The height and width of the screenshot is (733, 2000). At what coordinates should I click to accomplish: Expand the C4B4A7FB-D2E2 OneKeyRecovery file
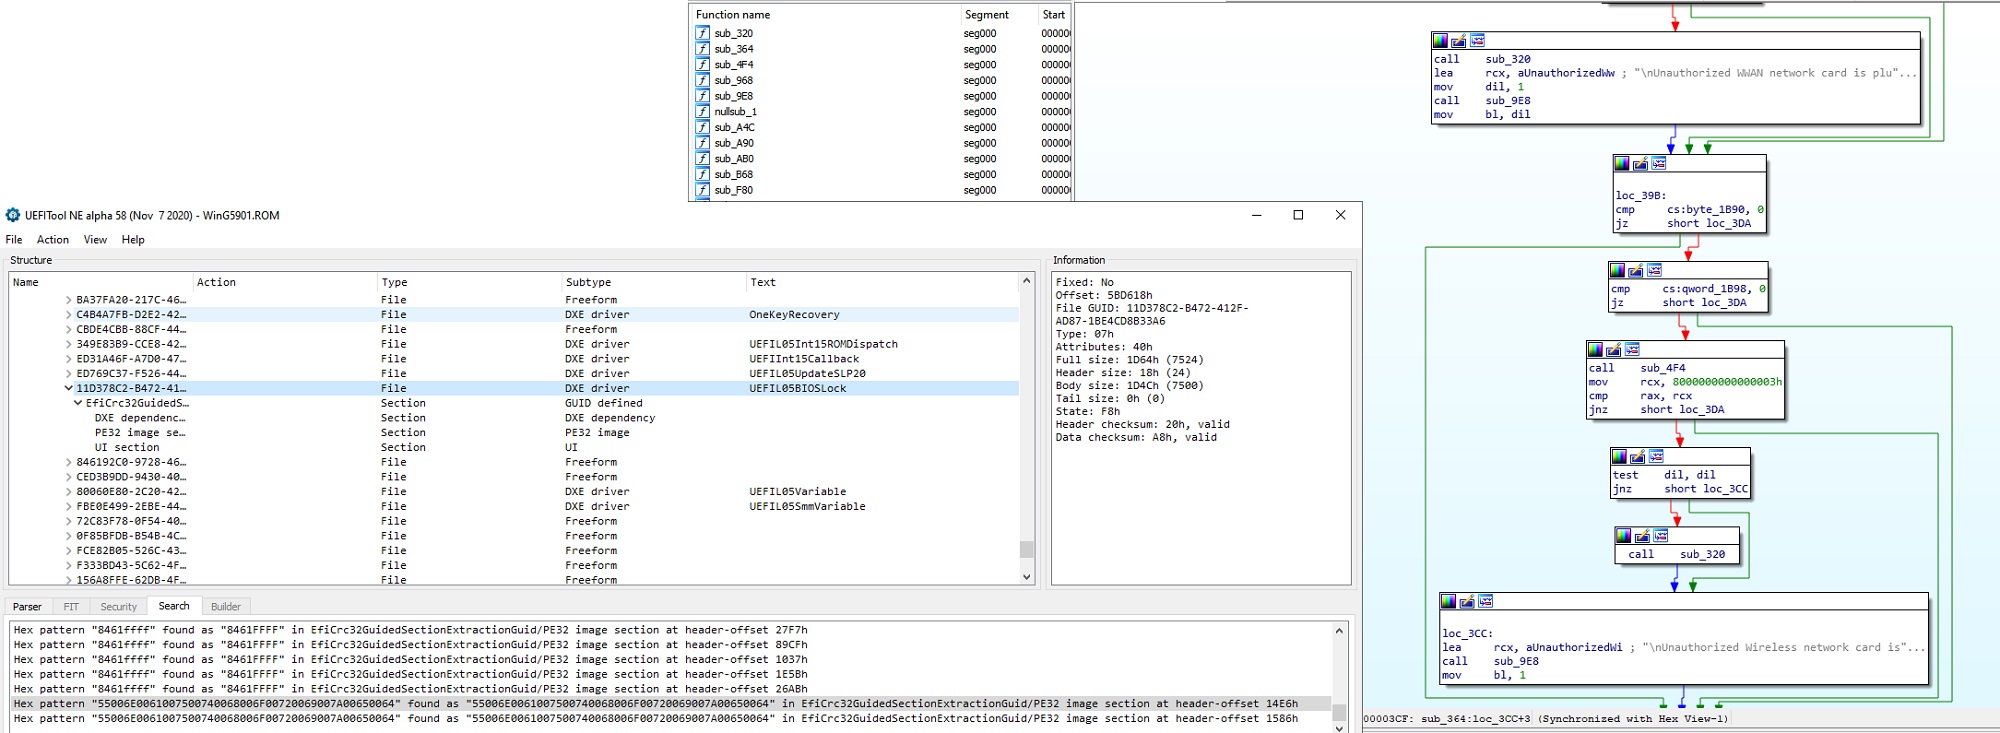tap(68, 314)
